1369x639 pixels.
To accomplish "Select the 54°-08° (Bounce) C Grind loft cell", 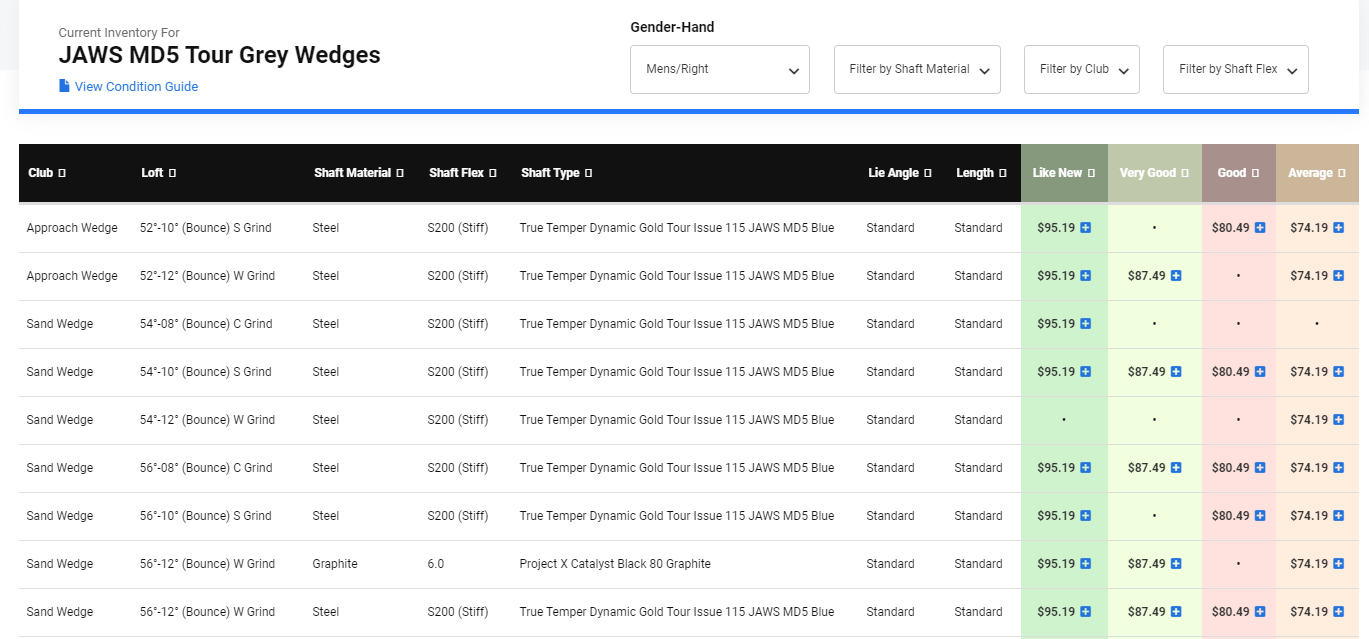I will (206, 324).
